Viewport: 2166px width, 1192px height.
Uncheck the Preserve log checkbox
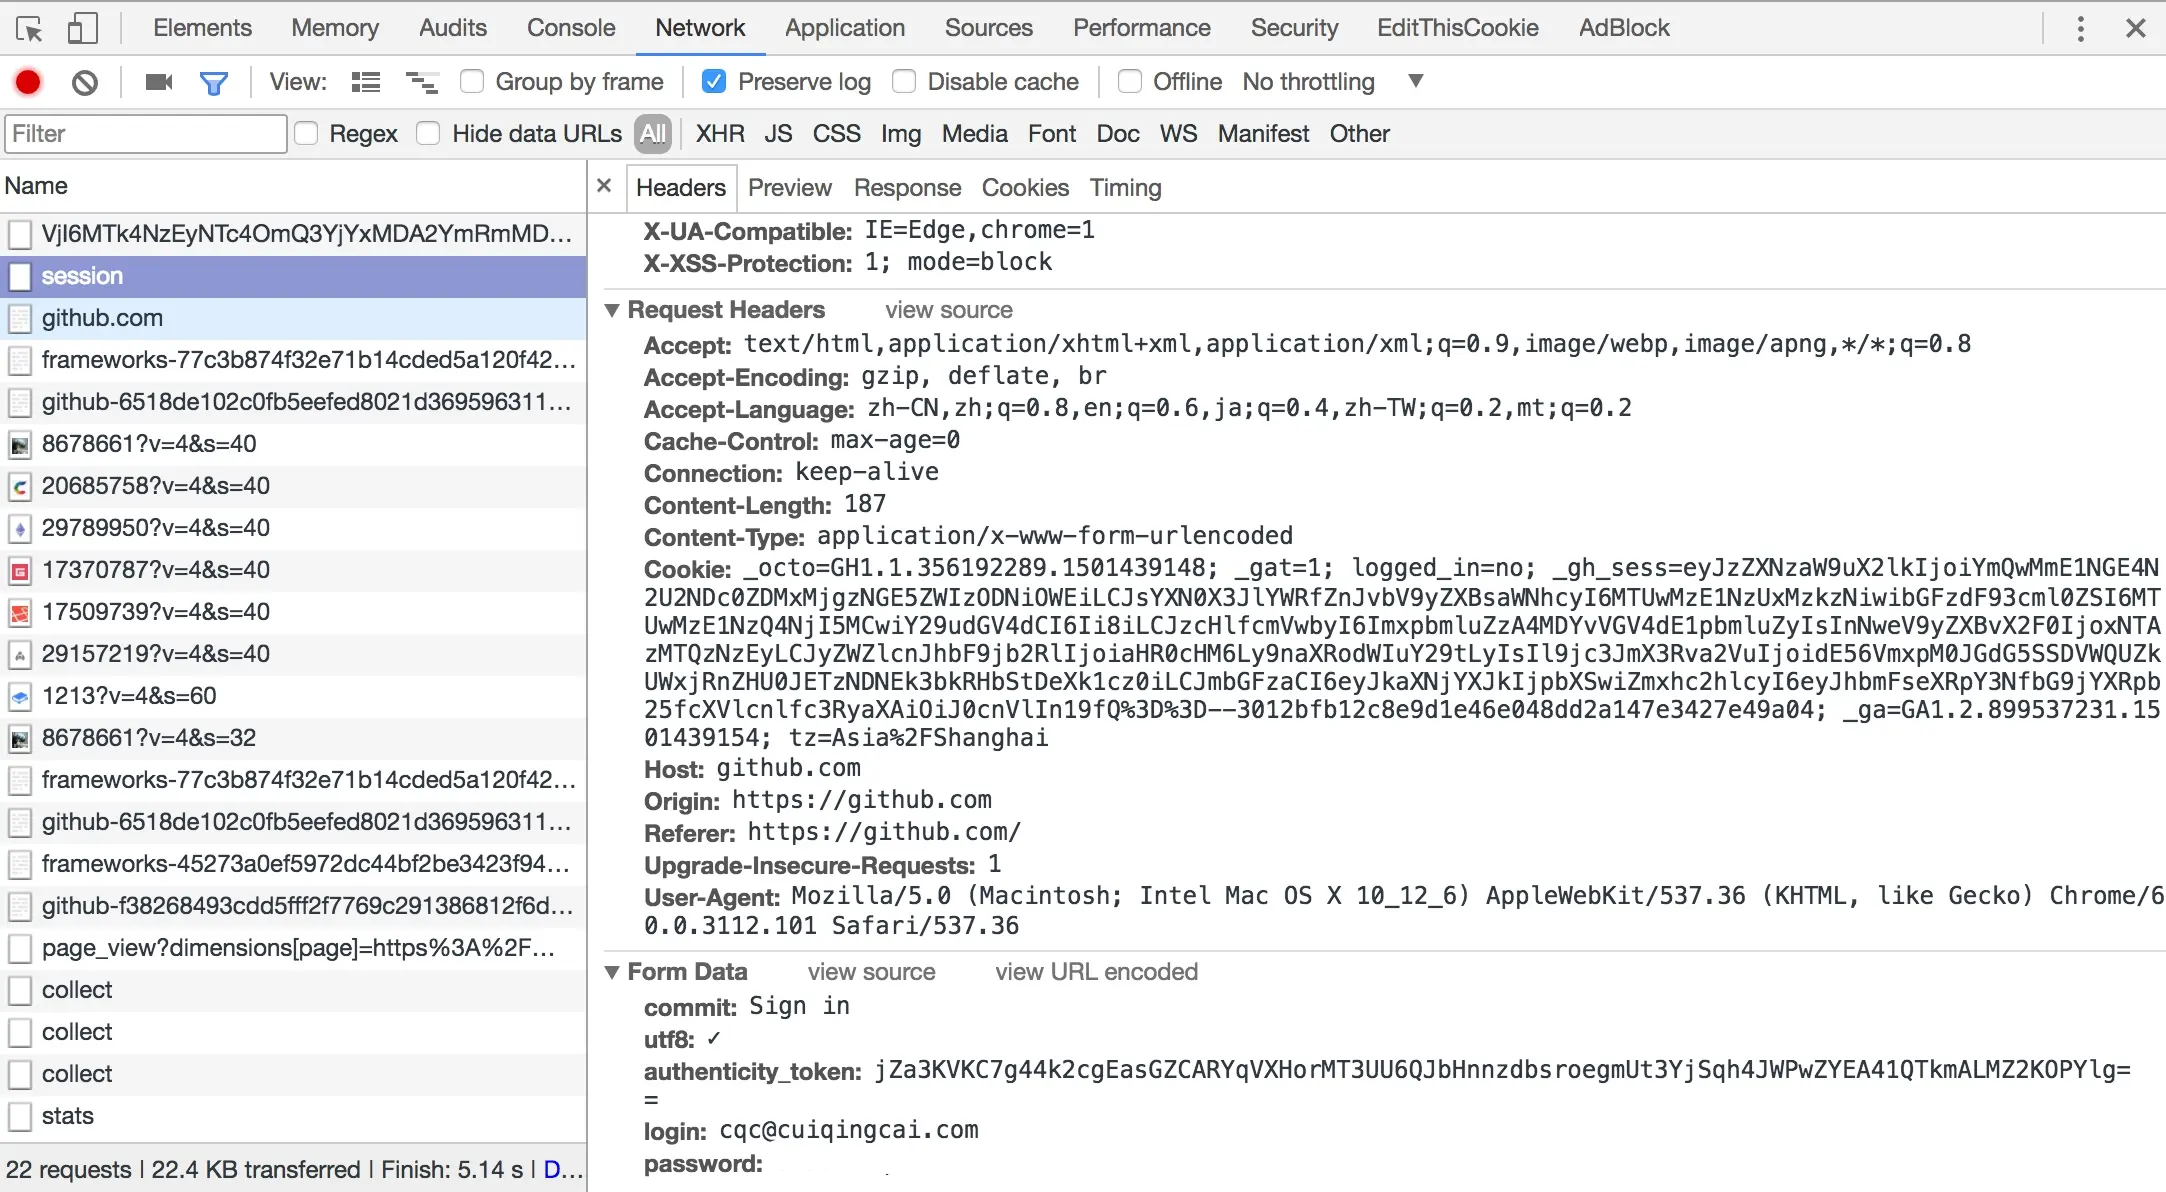pos(714,81)
